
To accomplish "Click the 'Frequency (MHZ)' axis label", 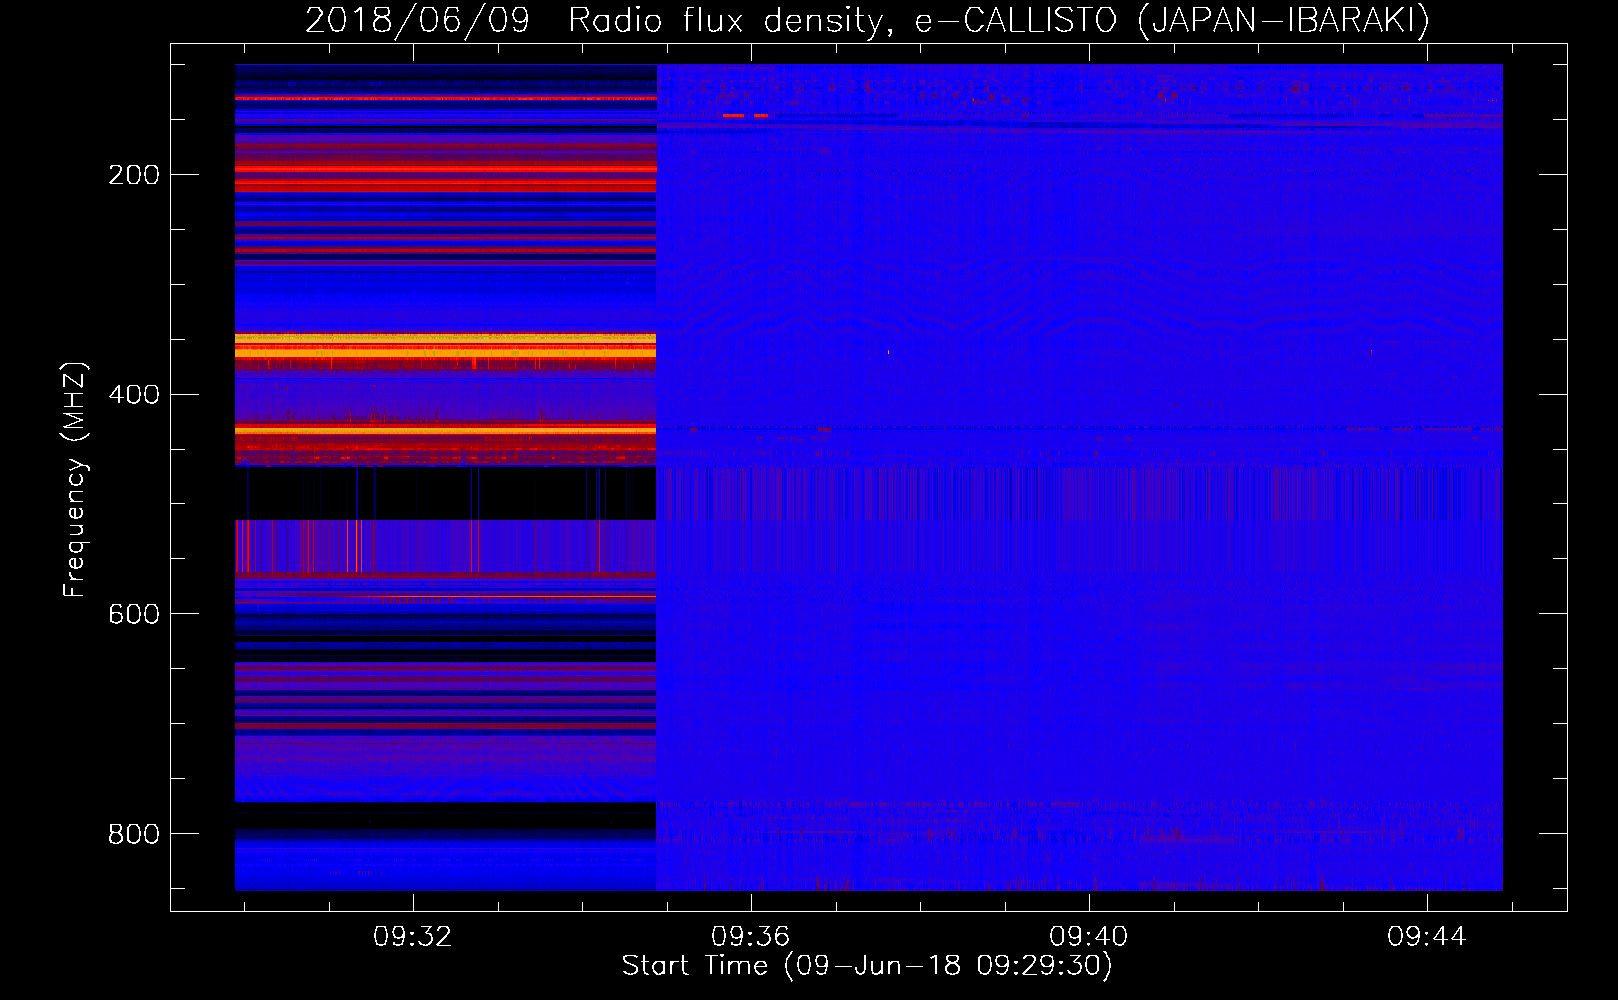I will click(x=75, y=480).
